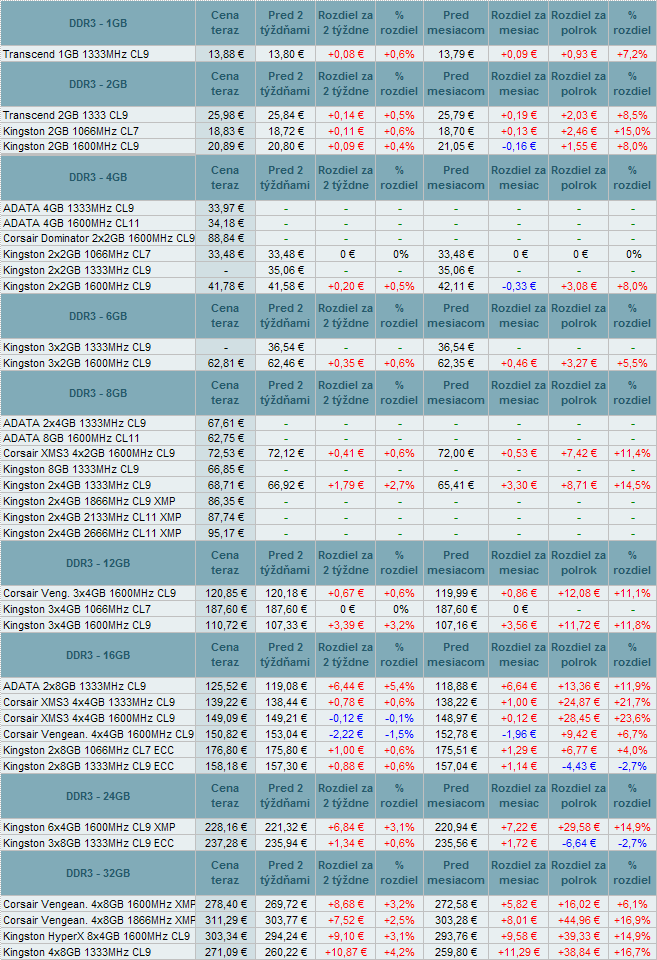Click the DDR3 - 4GB section header
657x960 pixels.
pos(98,177)
